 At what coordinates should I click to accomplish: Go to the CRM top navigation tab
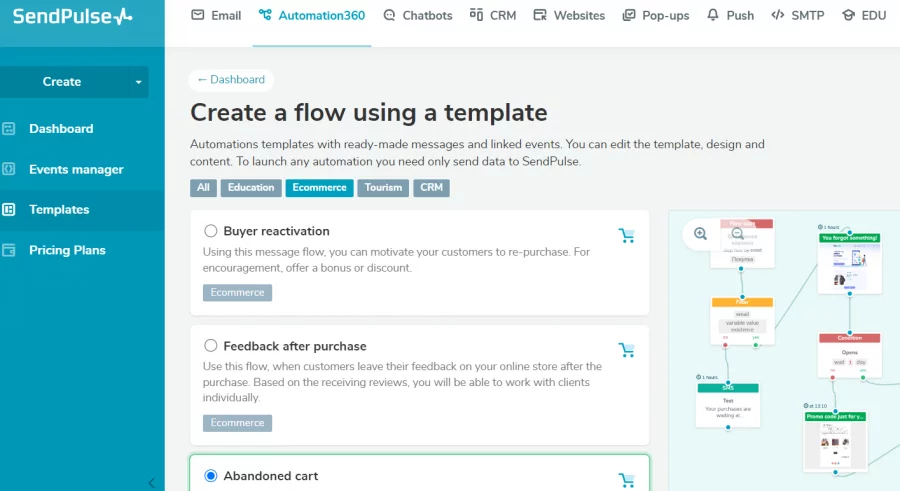(x=492, y=16)
